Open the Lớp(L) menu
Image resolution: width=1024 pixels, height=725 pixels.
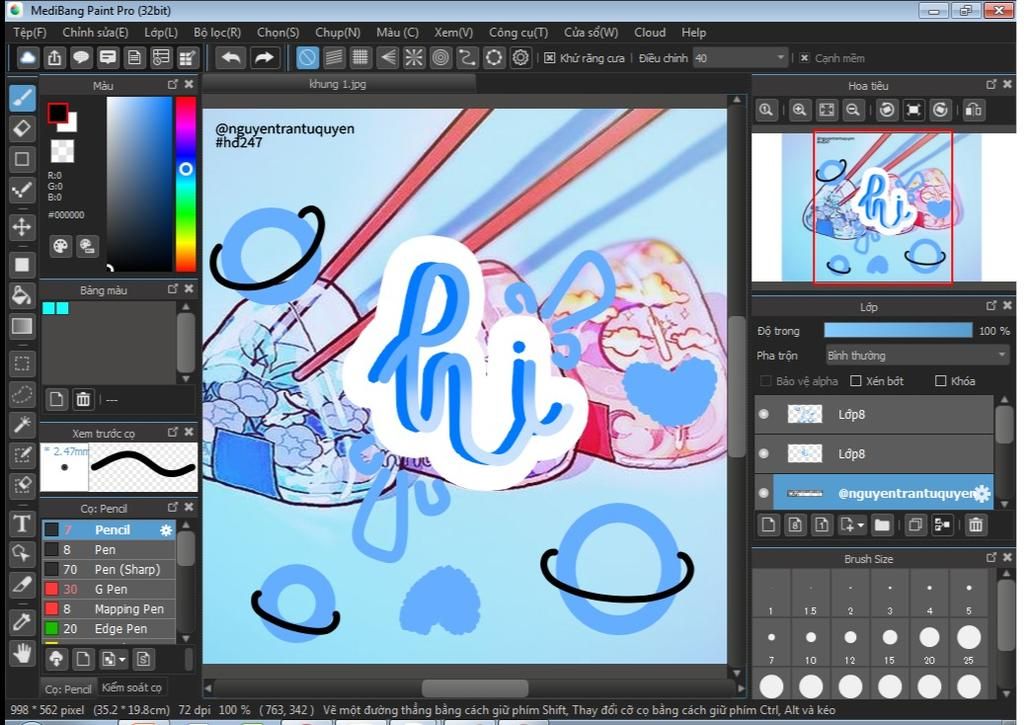[x=161, y=32]
